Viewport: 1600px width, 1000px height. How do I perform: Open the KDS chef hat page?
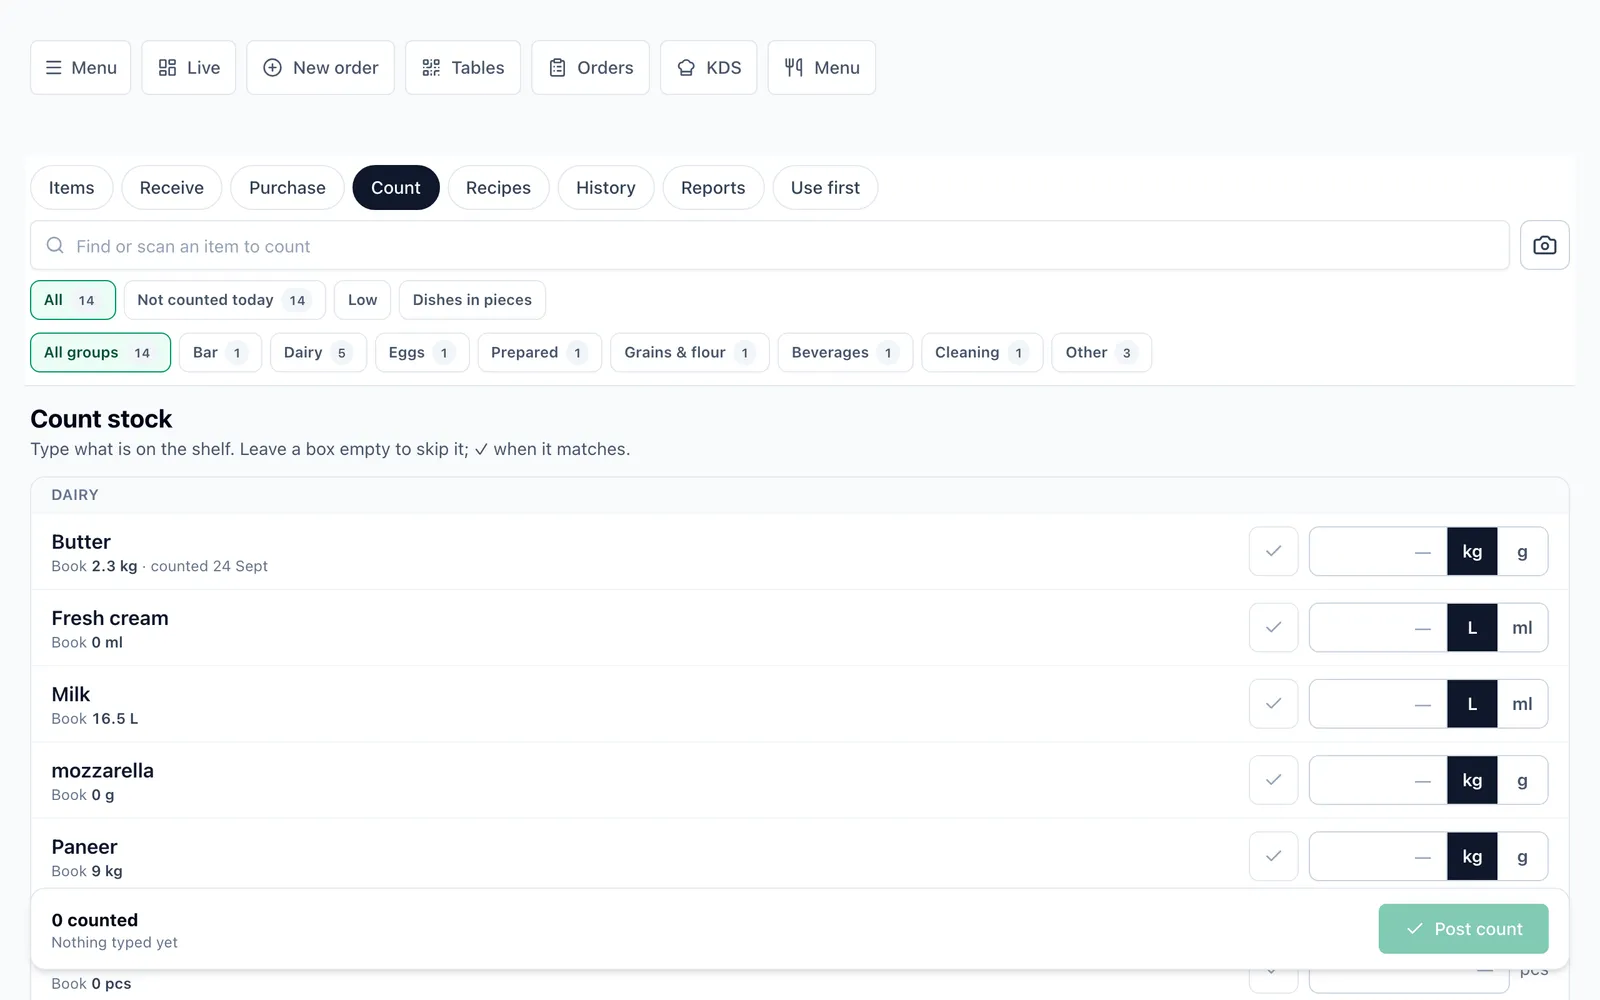click(708, 68)
